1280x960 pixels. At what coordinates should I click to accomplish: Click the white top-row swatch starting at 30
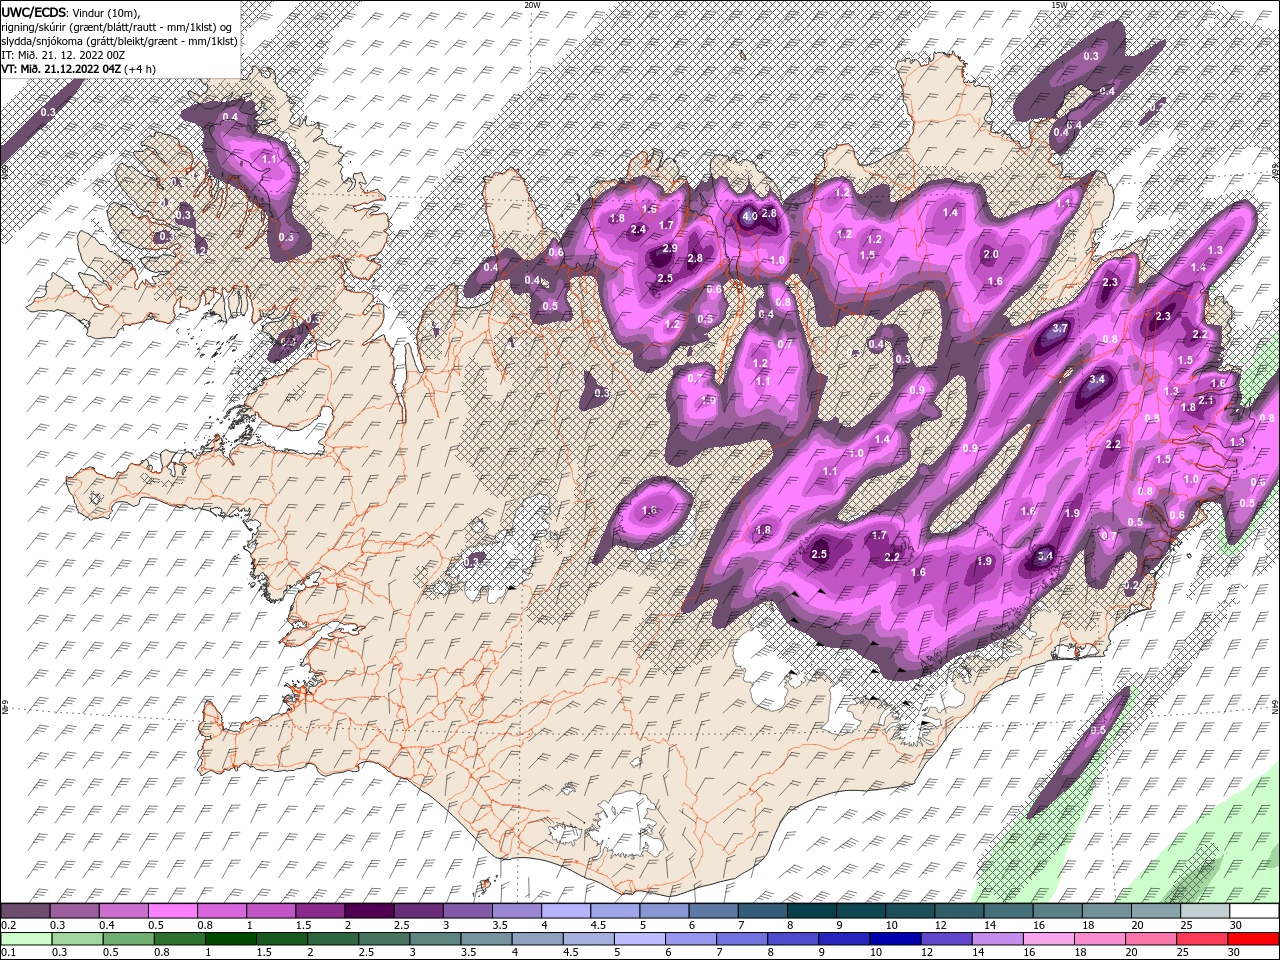(x=1254, y=911)
